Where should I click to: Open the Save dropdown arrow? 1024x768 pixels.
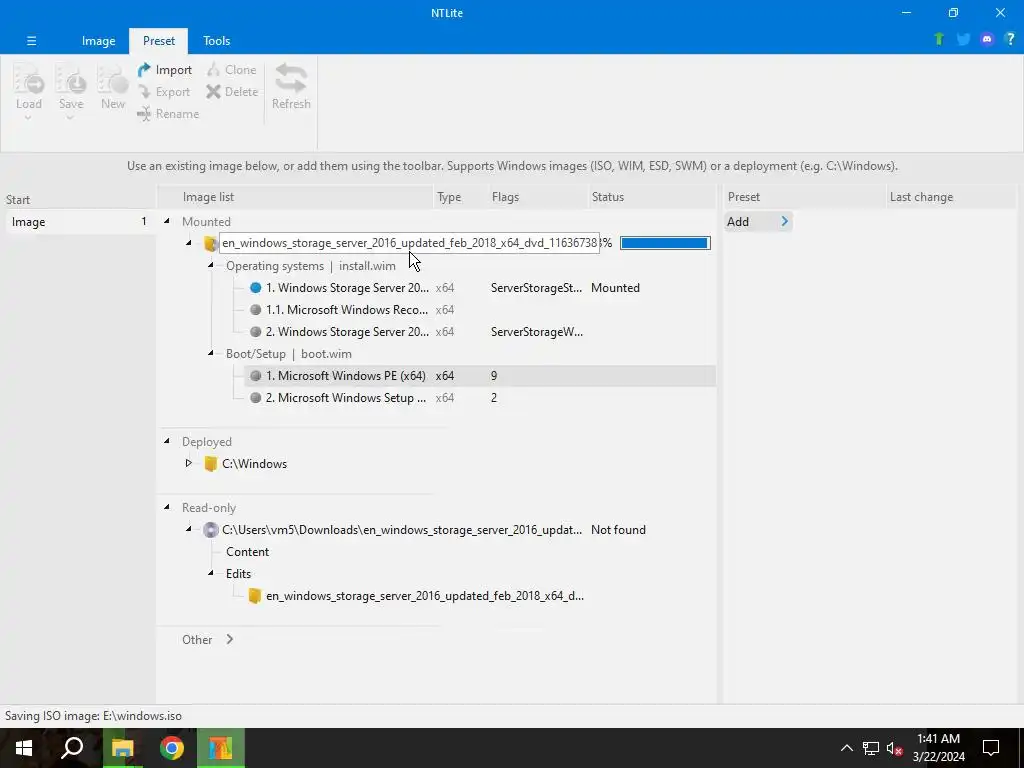click(70, 118)
